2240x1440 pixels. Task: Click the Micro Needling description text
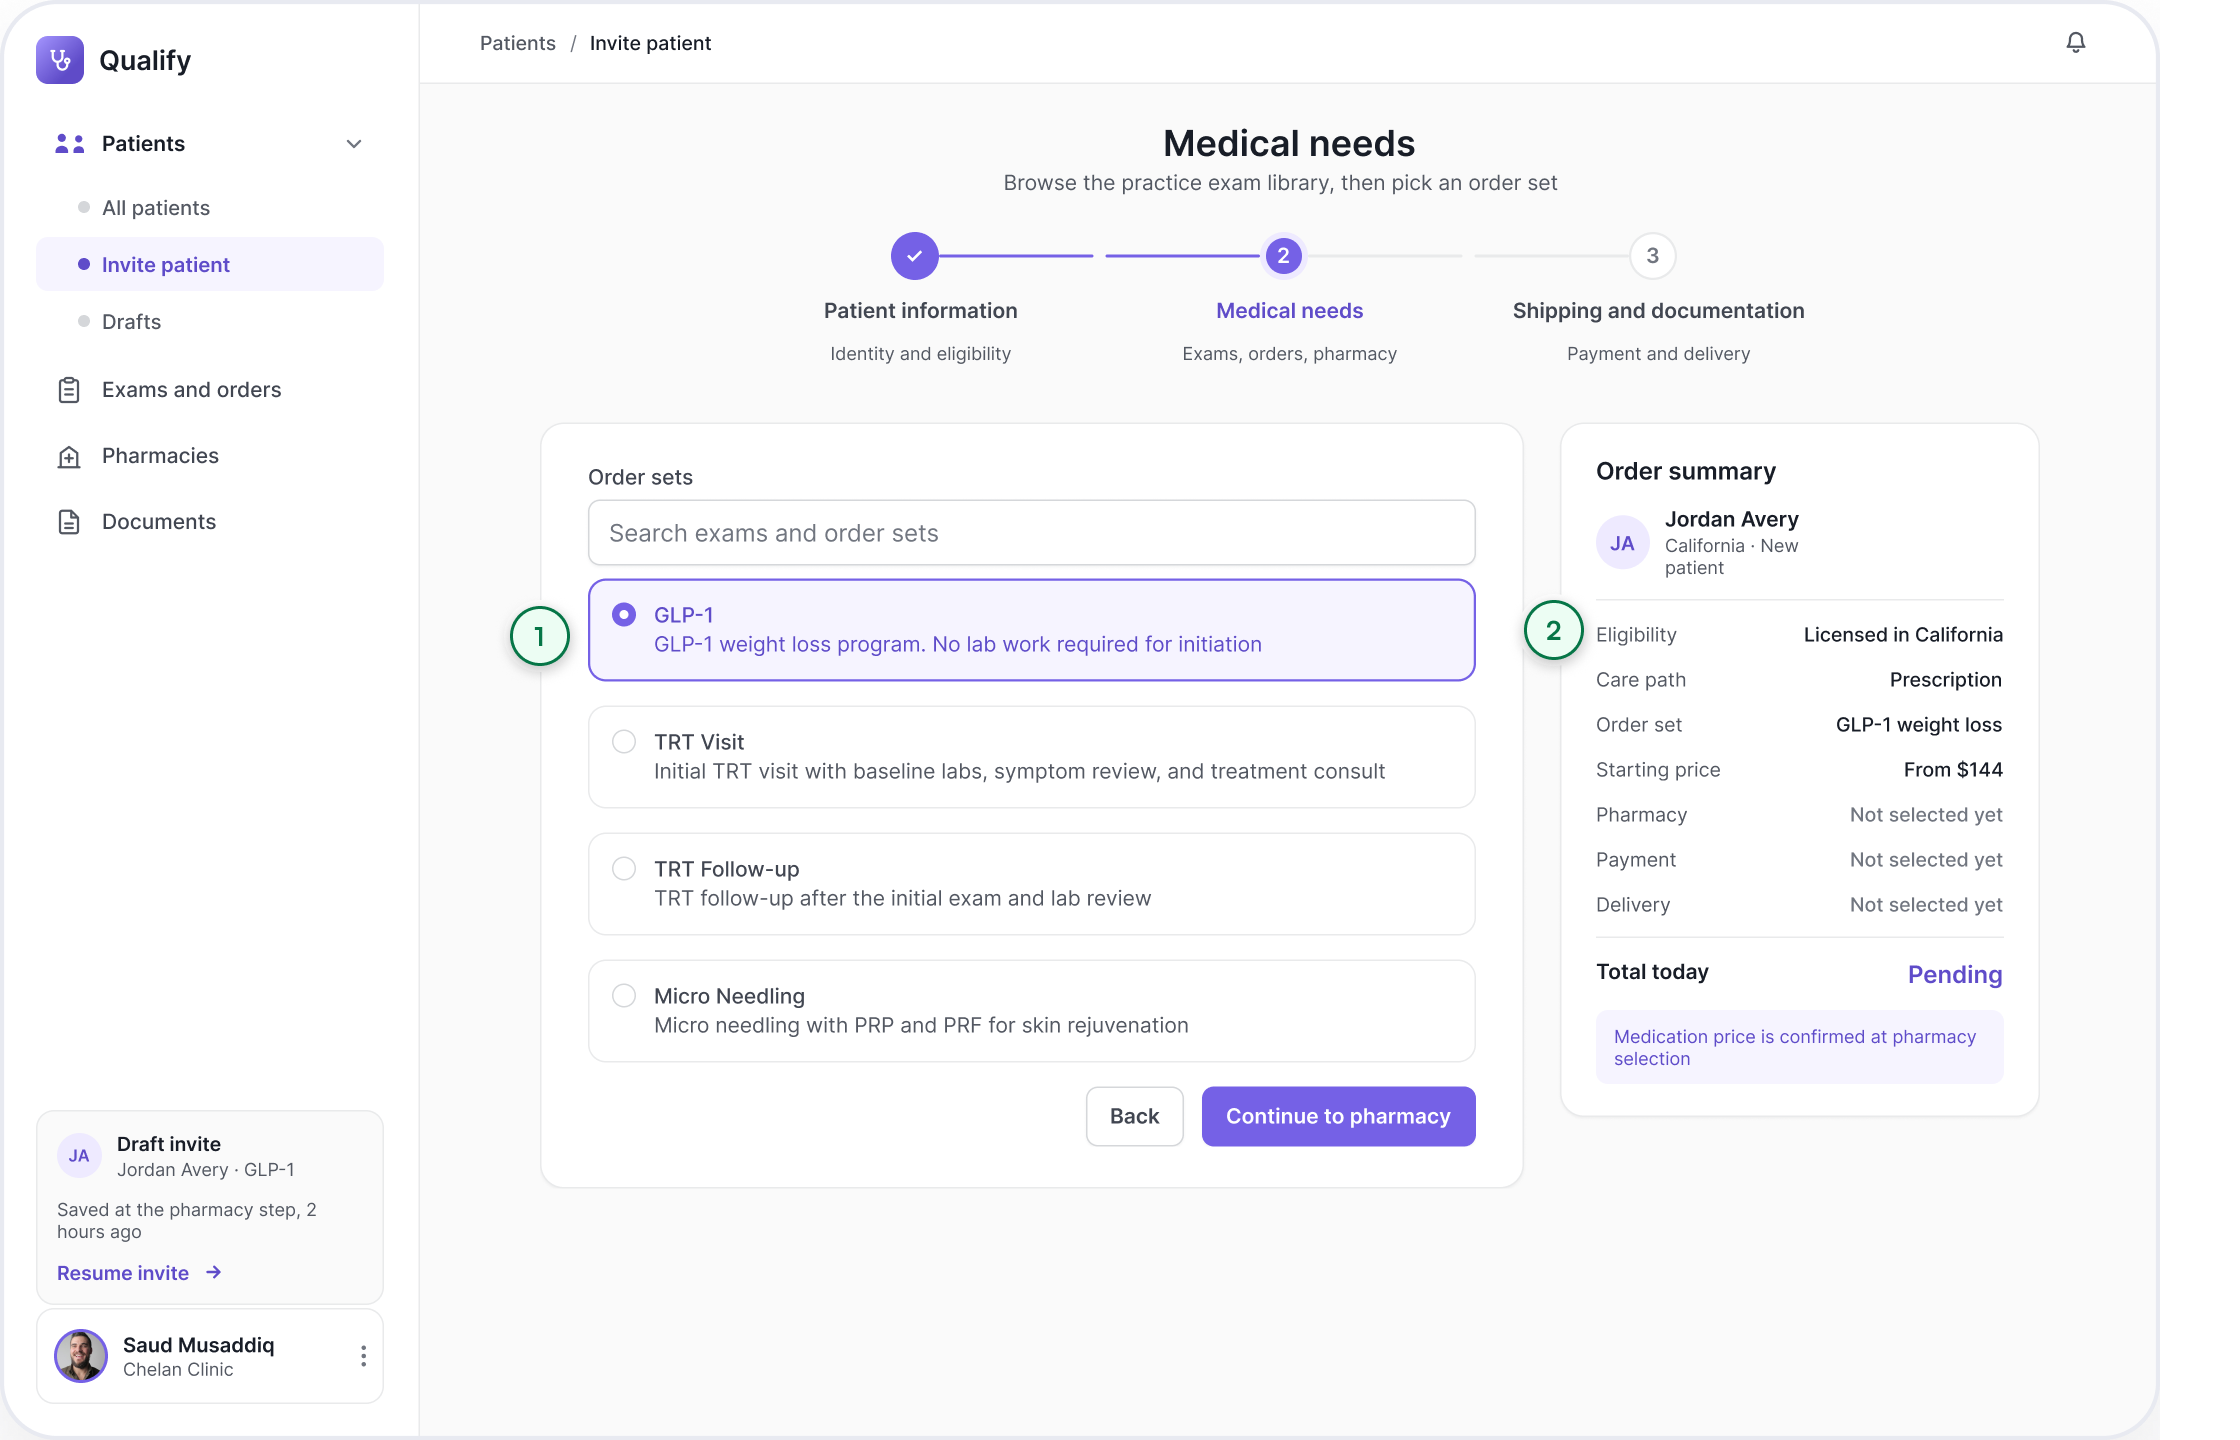[921, 1025]
